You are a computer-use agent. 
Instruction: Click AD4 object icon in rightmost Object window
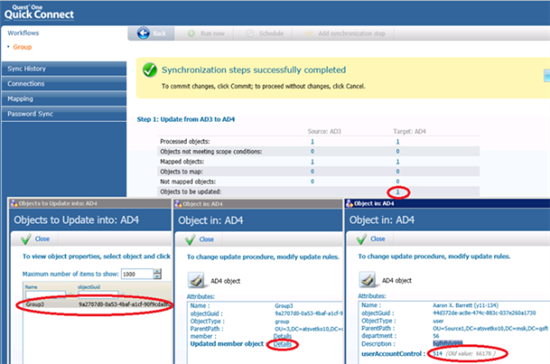tap(367, 280)
